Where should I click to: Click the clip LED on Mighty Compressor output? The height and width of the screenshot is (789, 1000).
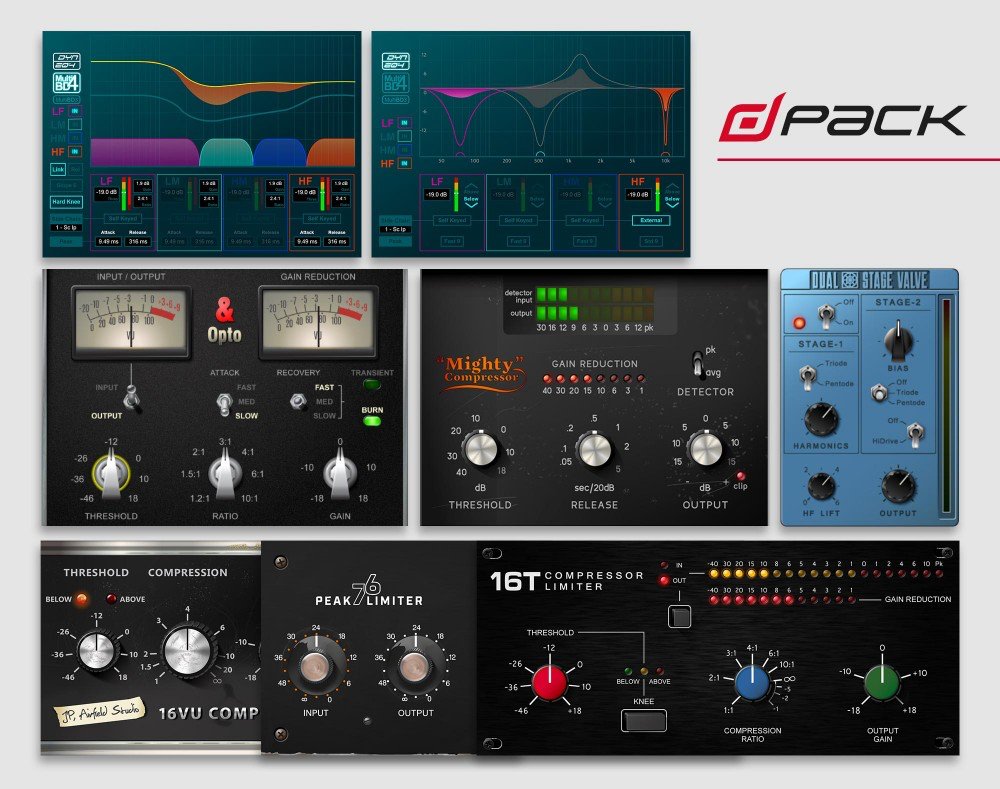coord(741,476)
